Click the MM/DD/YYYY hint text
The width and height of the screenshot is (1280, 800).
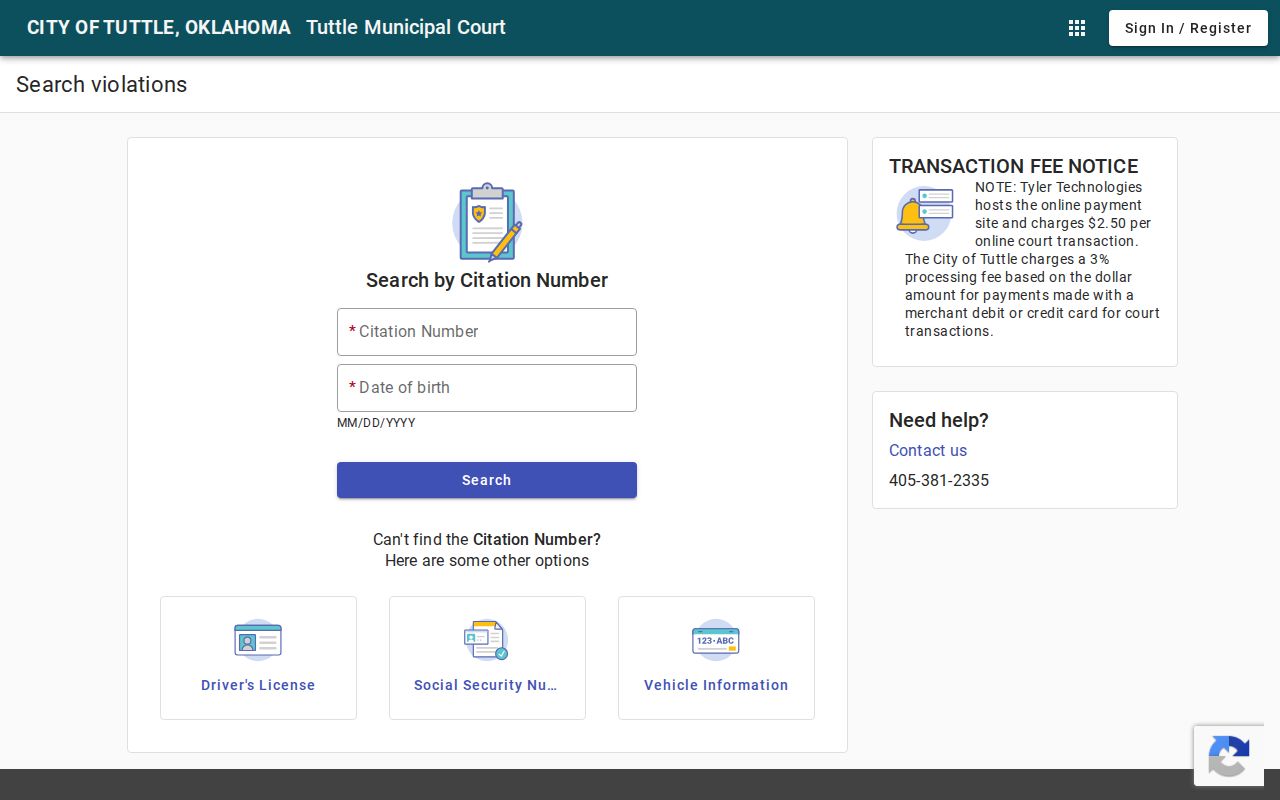click(x=376, y=423)
